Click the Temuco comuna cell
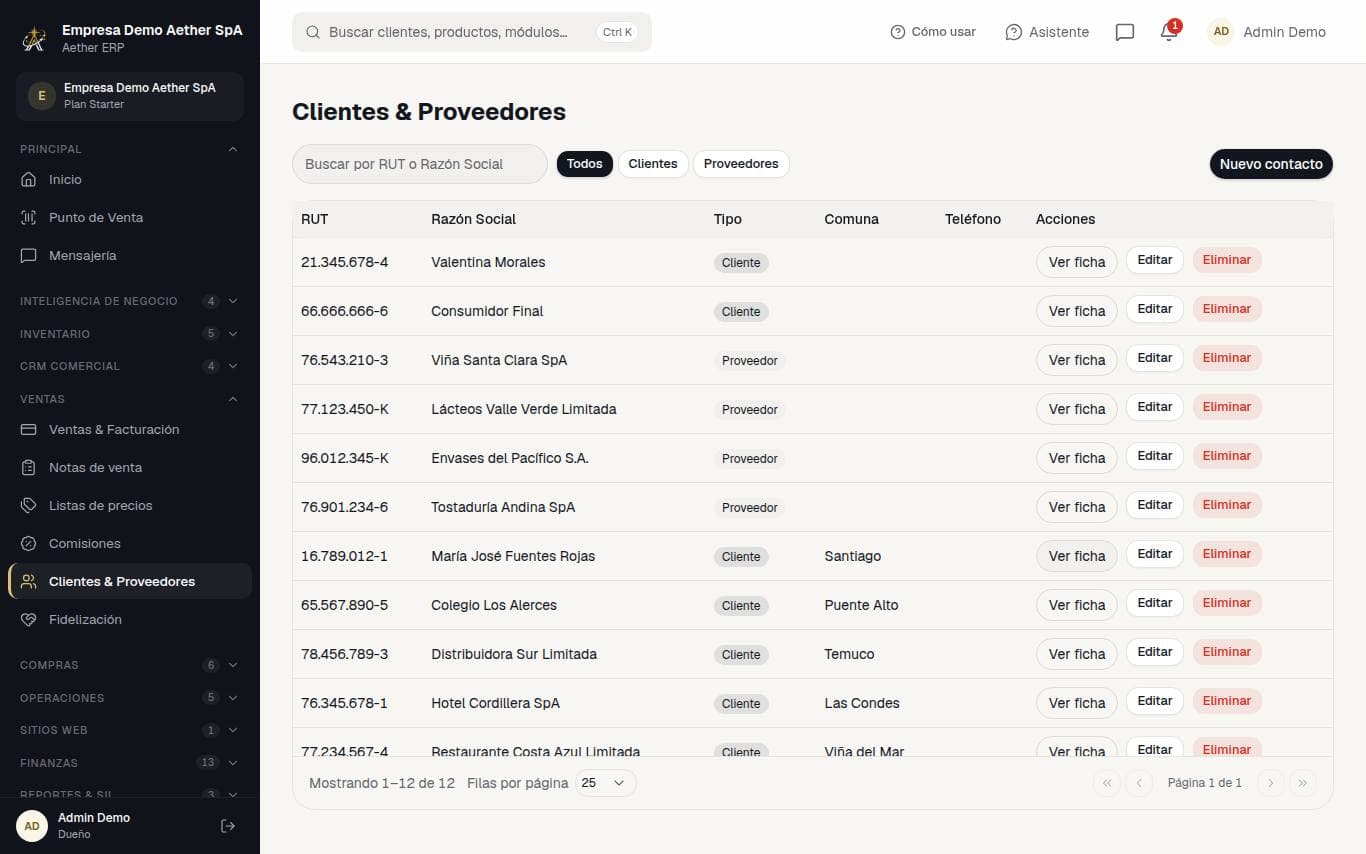Image resolution: width=1366 pixels, height=854 pixels. click(x=849, y=654)
